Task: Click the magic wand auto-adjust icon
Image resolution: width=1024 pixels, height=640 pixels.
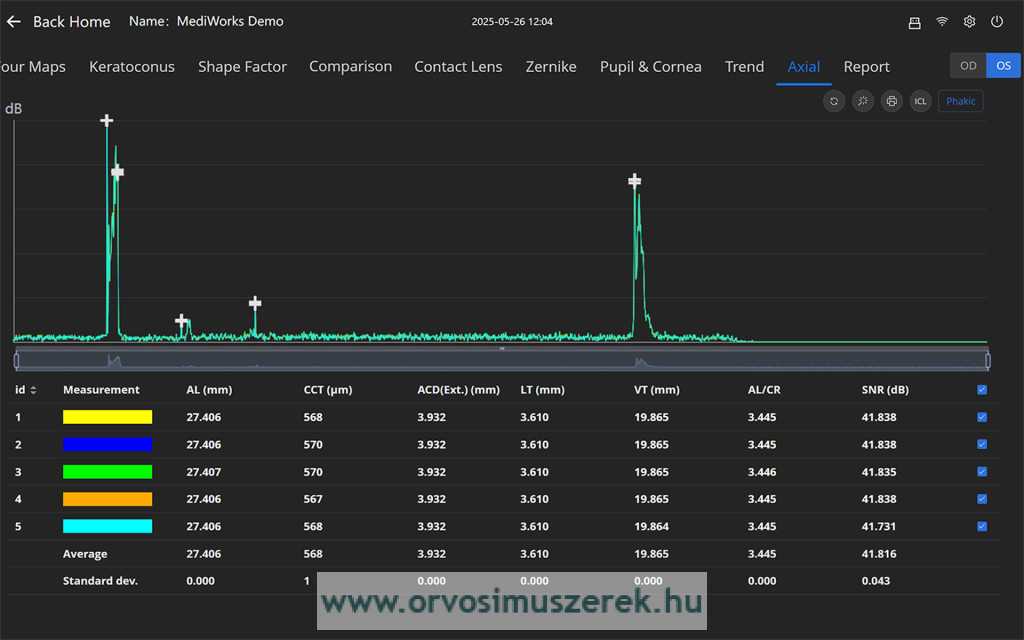Action: pyautogui.click(x=863, y=101)
